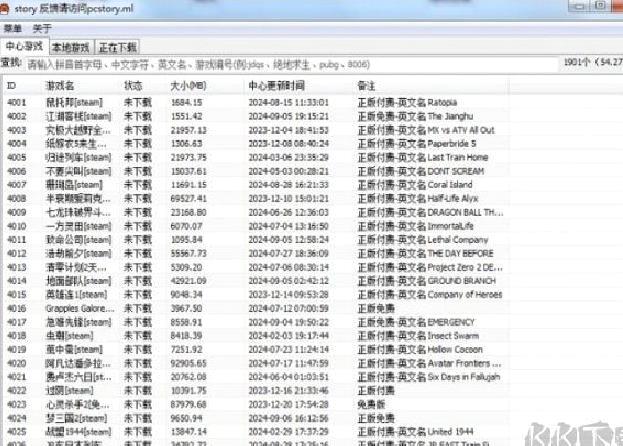Click update time 2023-12-14 09:53:28
The image size is (623, 446).
tap(288, 295)
